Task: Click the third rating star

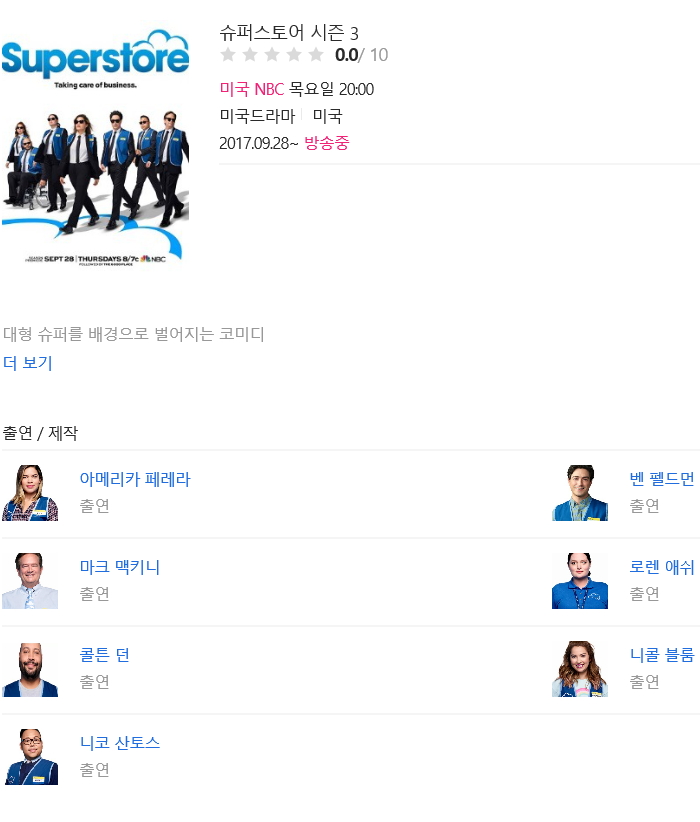Action: 272,55
